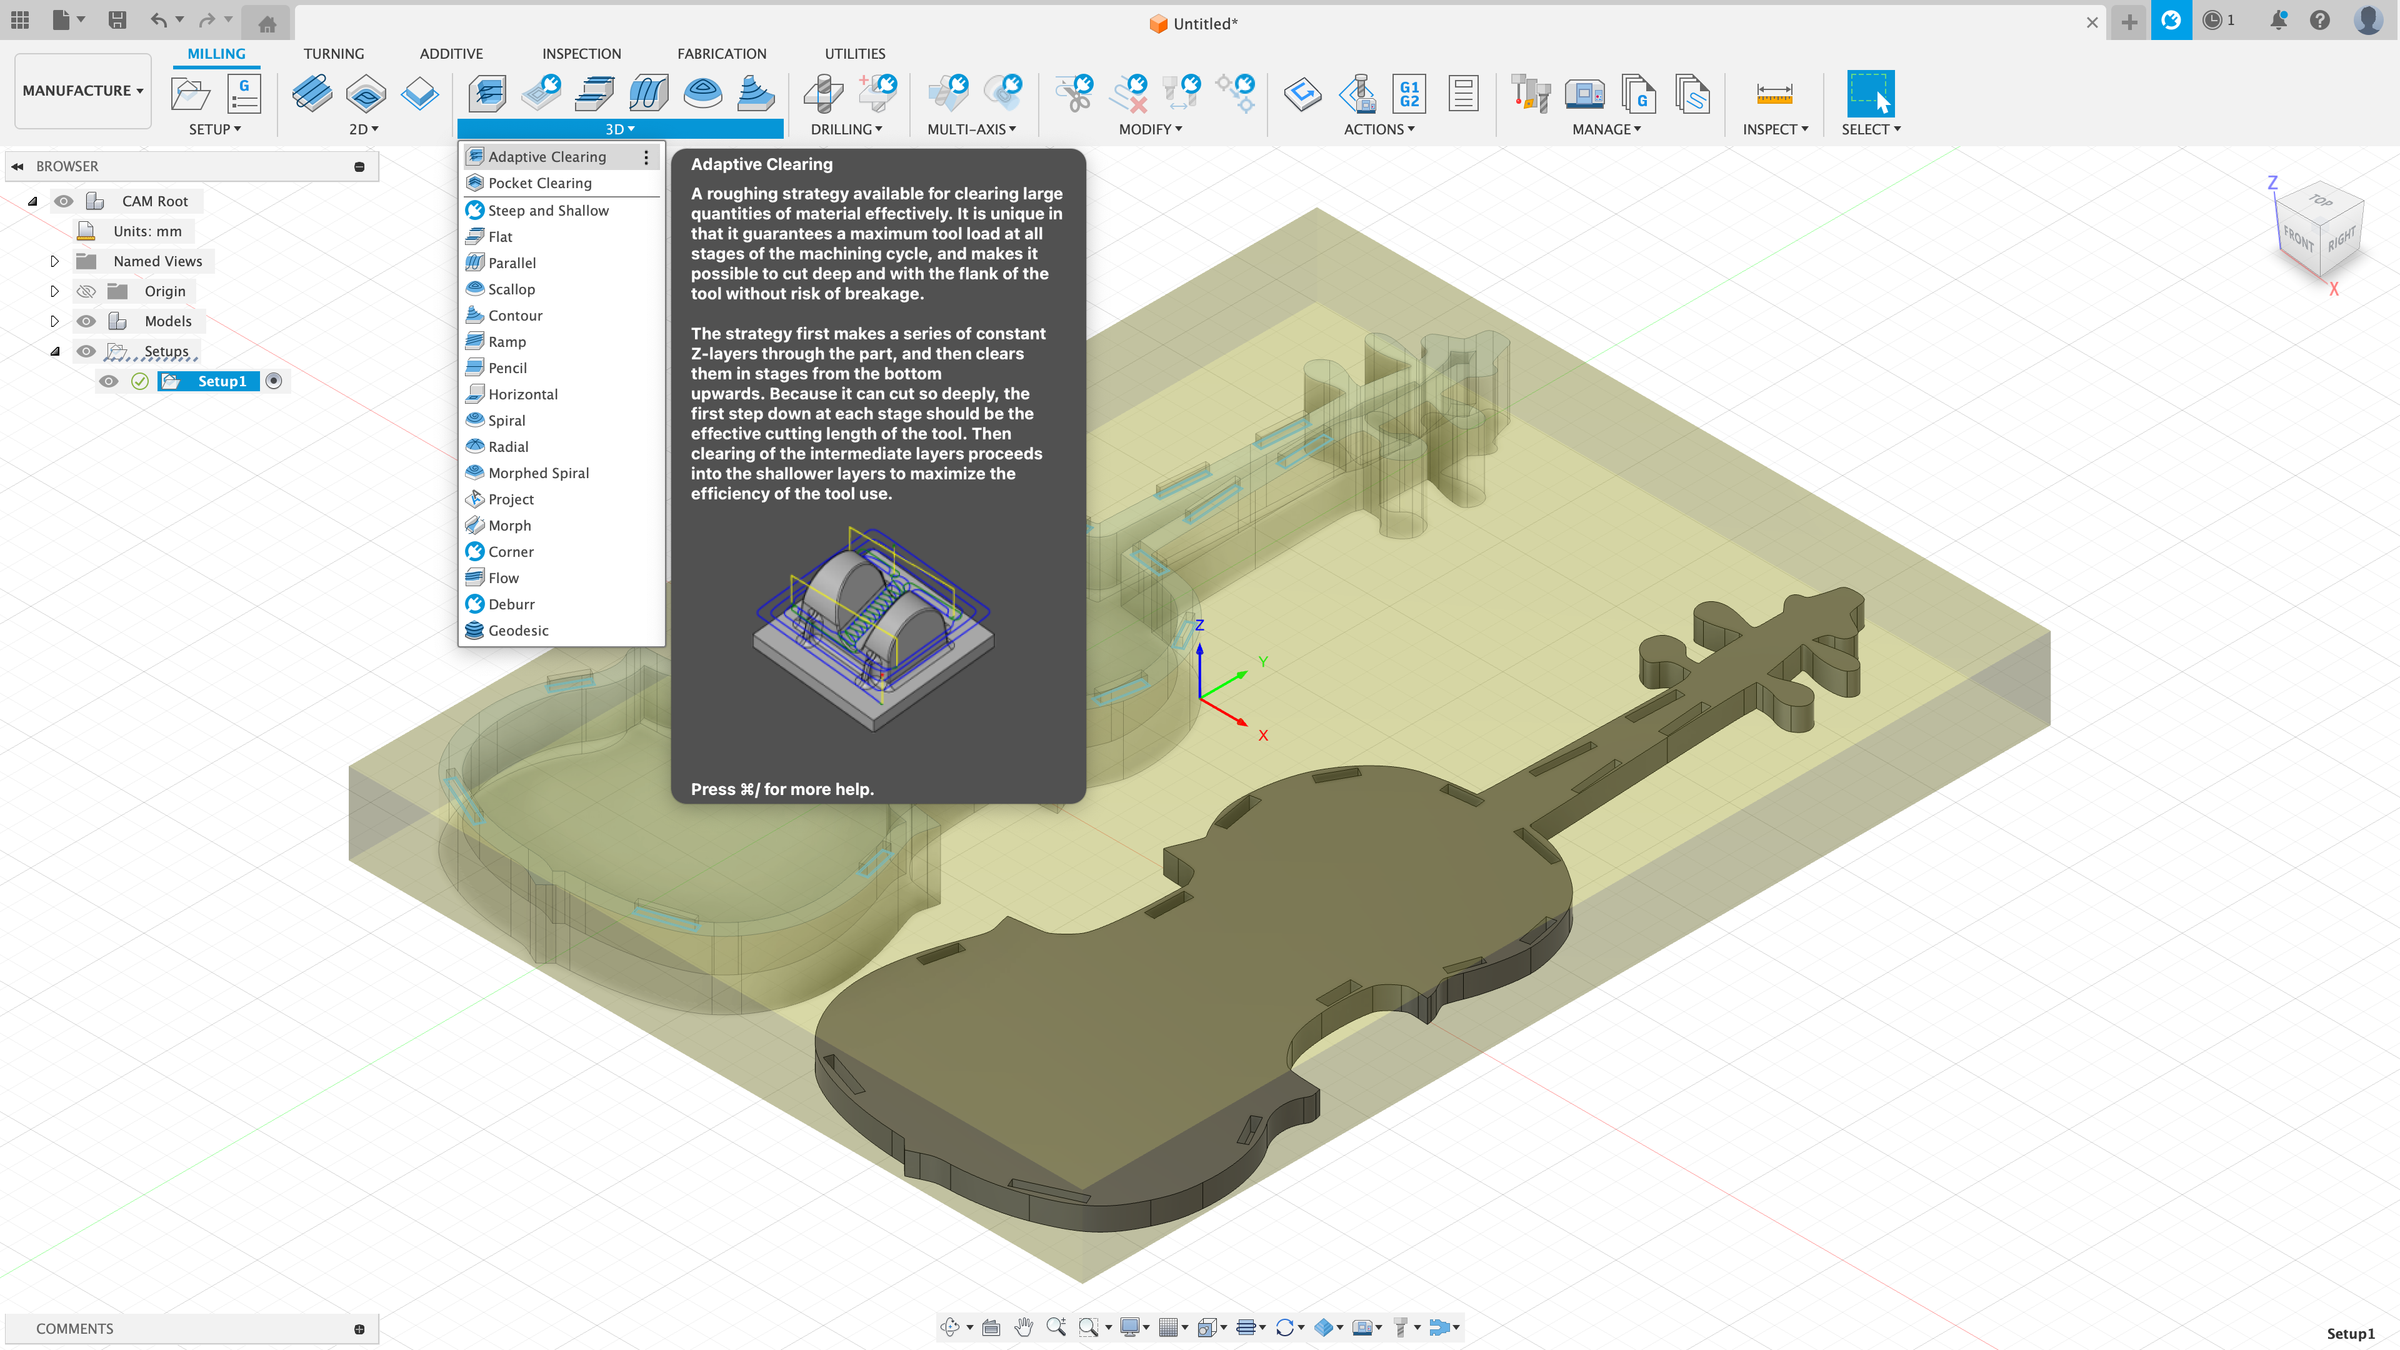Screen dimensions: 2400x1350
Task: Open the MANUFACTURE workspace dropdown
Action: pos(83,90)
